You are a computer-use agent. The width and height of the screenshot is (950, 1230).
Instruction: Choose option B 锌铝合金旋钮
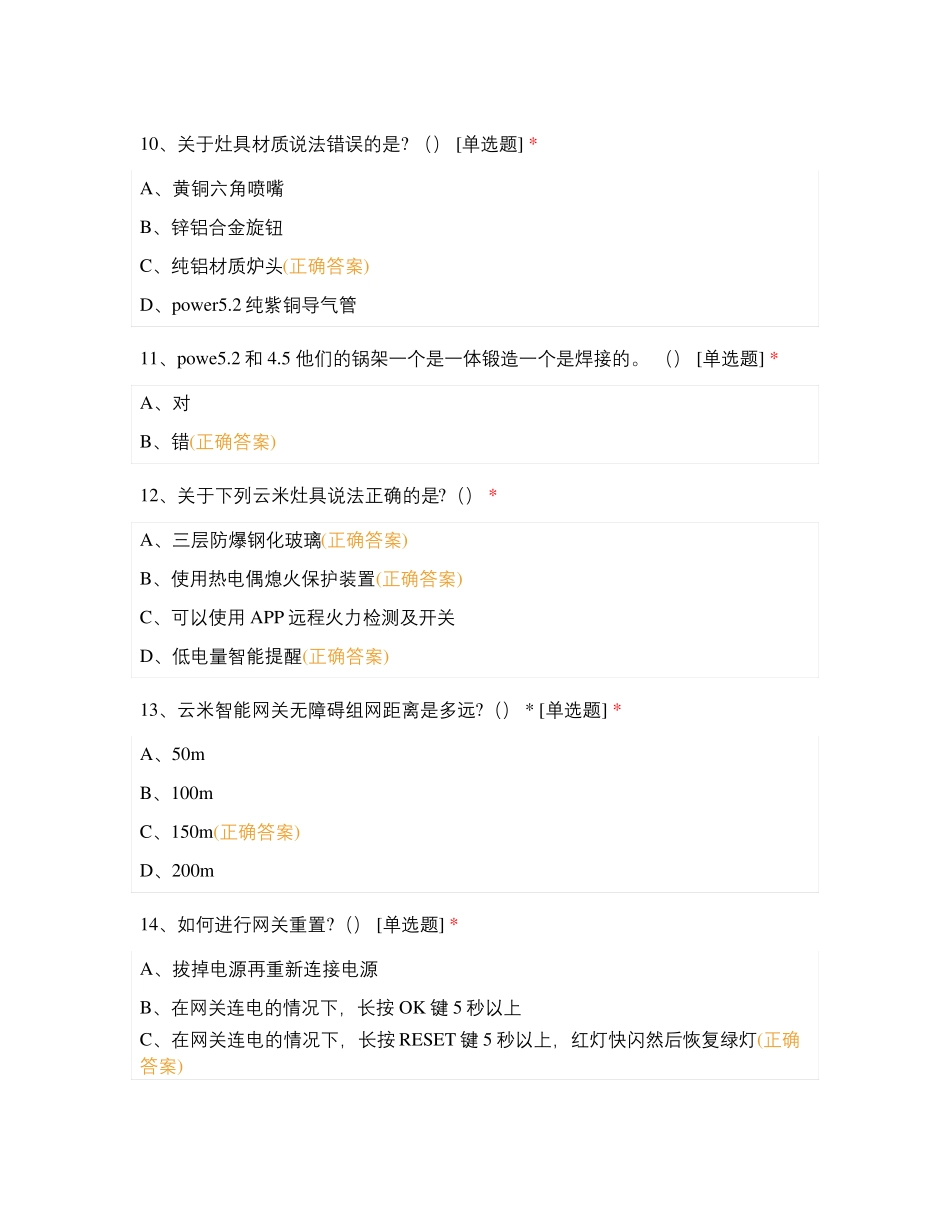point(212,228)
